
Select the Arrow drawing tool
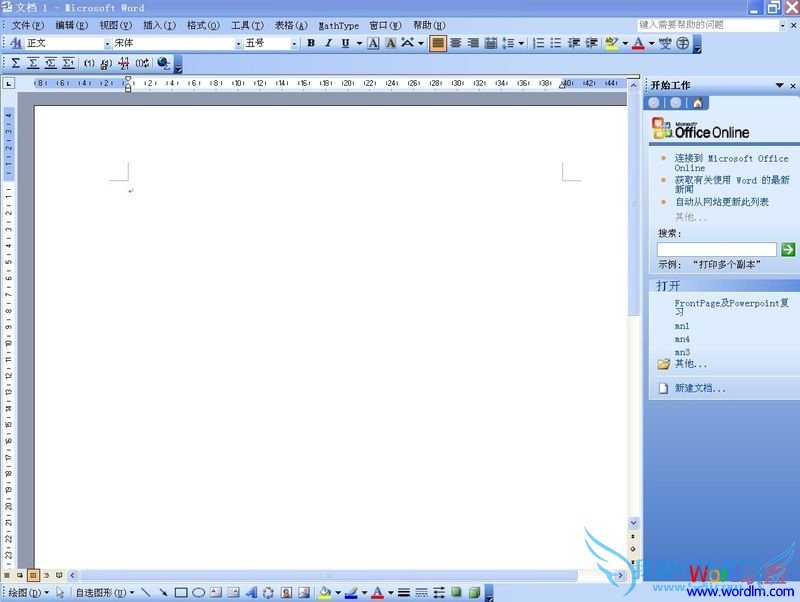click(163, 592)
